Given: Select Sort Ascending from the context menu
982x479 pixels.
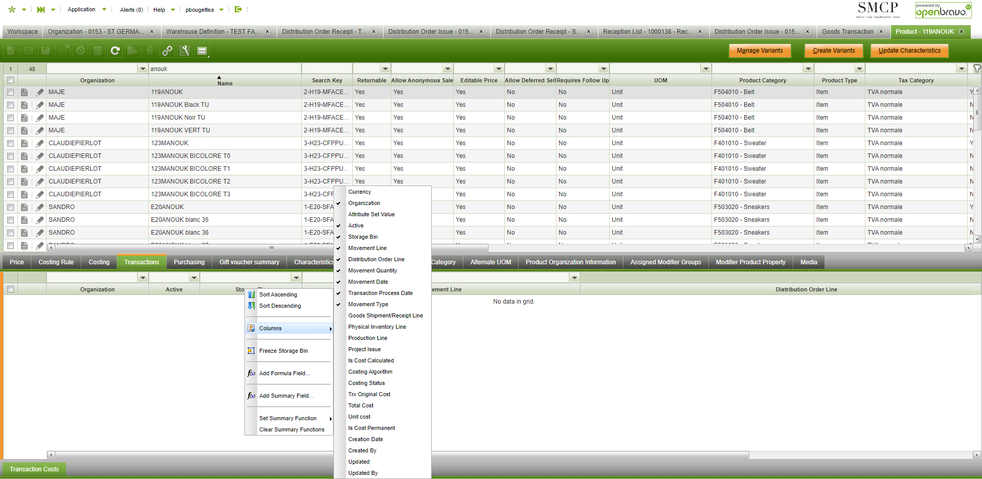Looking at the screenshot, I should [x=278, y=295].
